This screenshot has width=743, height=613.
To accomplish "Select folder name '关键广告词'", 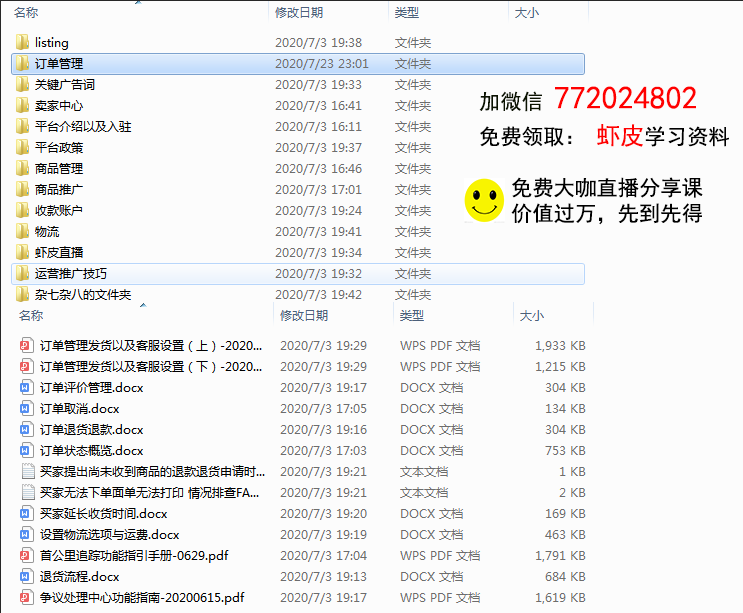I will [x=65, y=84].
